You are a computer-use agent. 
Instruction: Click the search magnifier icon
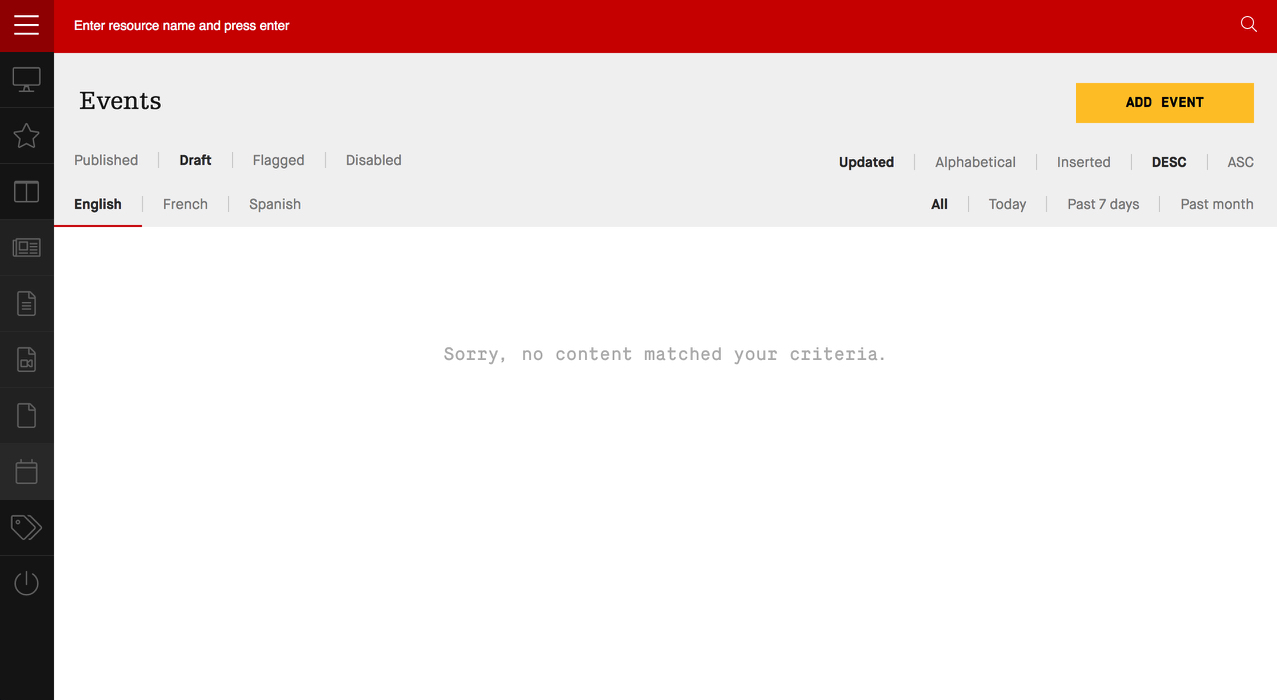coord(1249,25)
